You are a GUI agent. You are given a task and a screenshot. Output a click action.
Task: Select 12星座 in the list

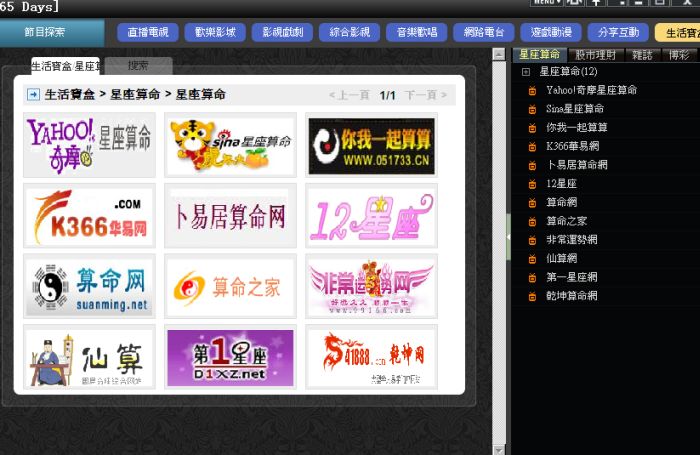click(x=562, y=184)
